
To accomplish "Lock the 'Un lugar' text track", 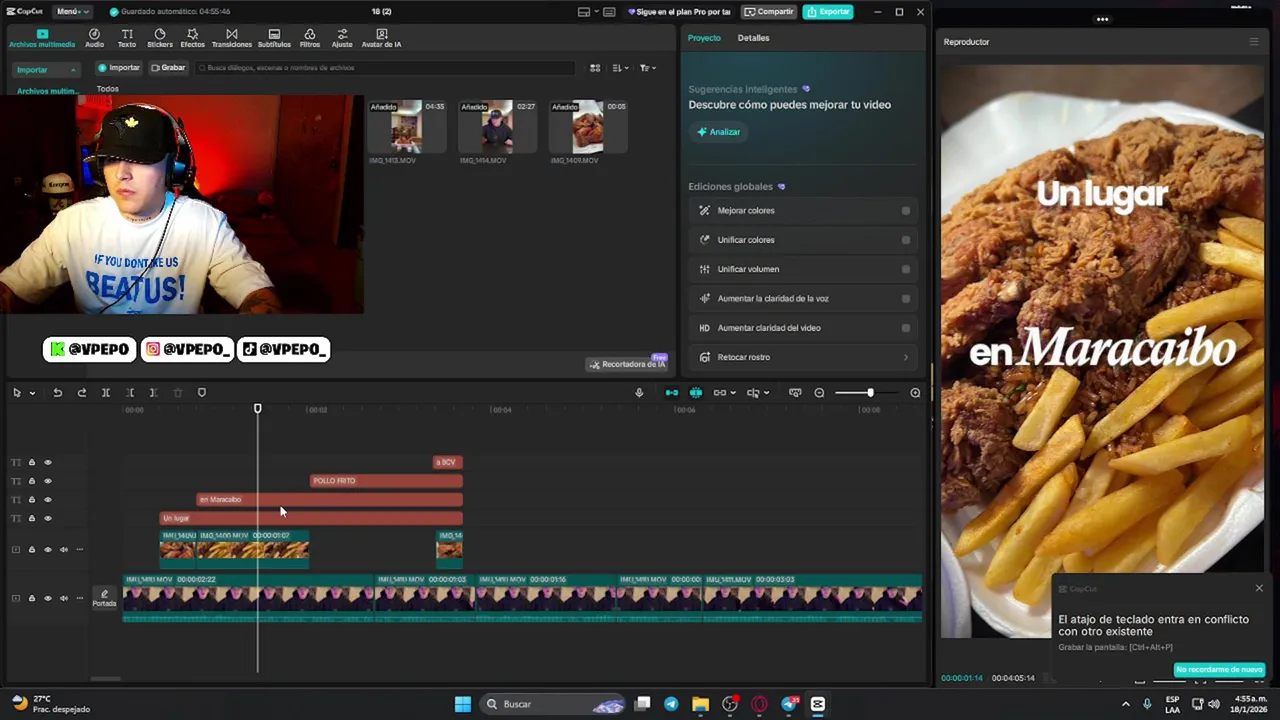I will tap(31, 518).
